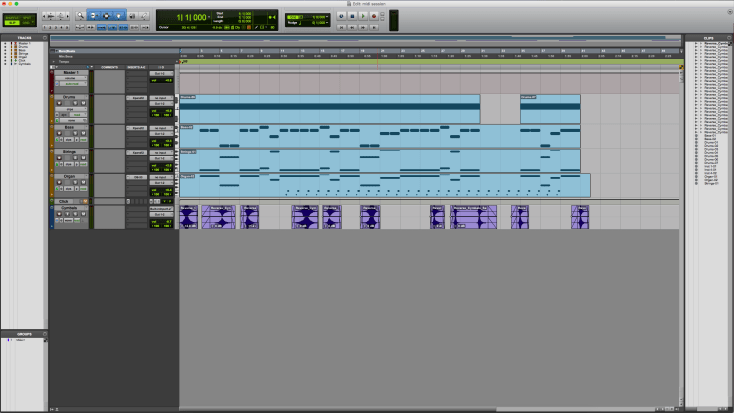This screenshot has height=413, width=734.
Task: Open Drums track Kontakt insert selector
Action: (x=137, y=98)
